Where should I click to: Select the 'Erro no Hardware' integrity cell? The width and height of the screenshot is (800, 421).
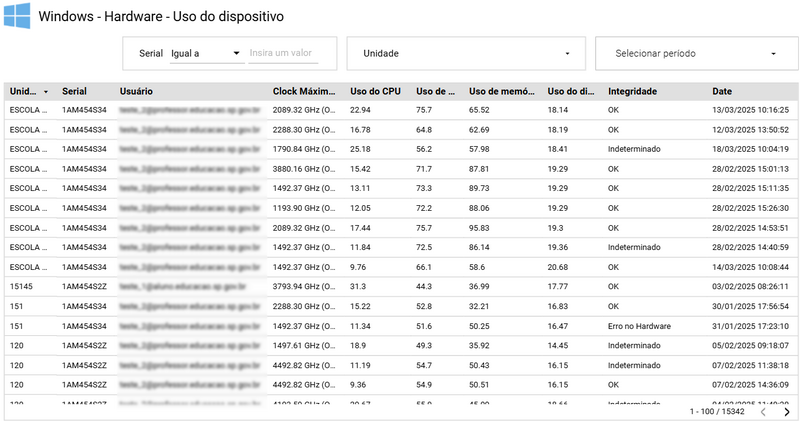point(638,326)
